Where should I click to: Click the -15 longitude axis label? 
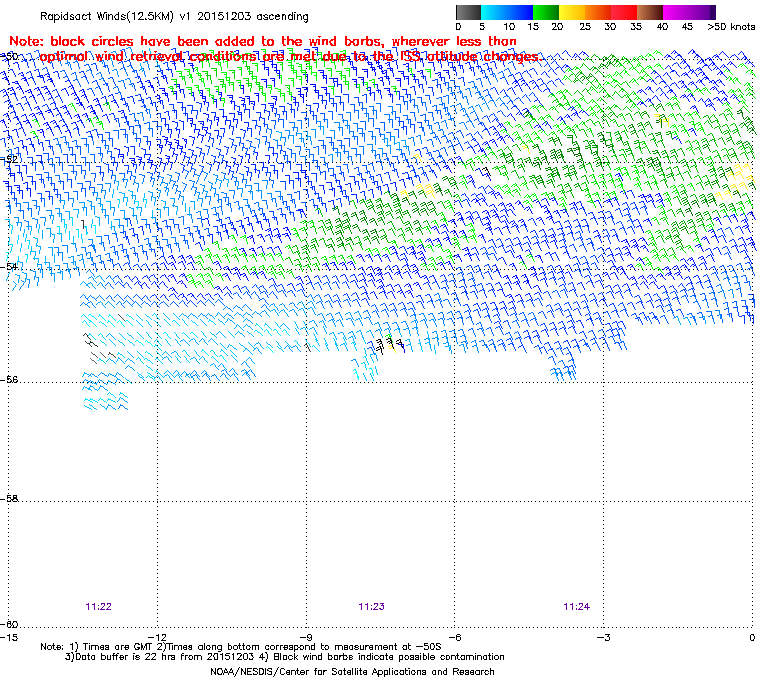click(9, 637)
